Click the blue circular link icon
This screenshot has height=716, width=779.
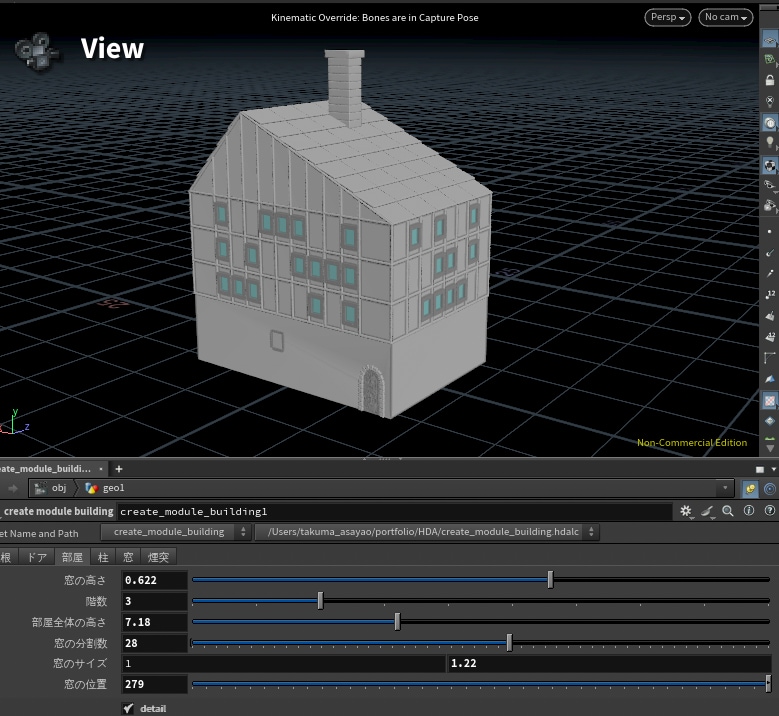point(770,489)
